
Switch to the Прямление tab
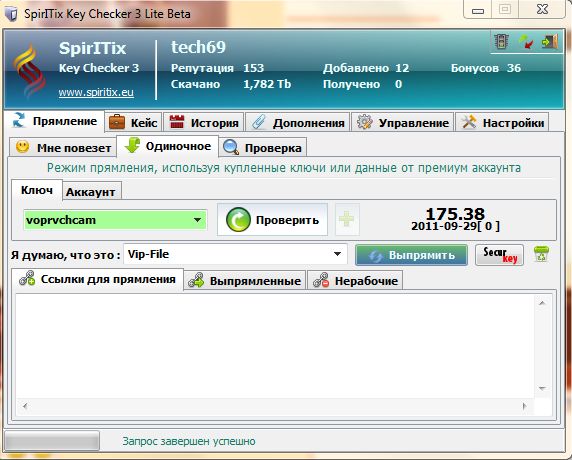55,121
